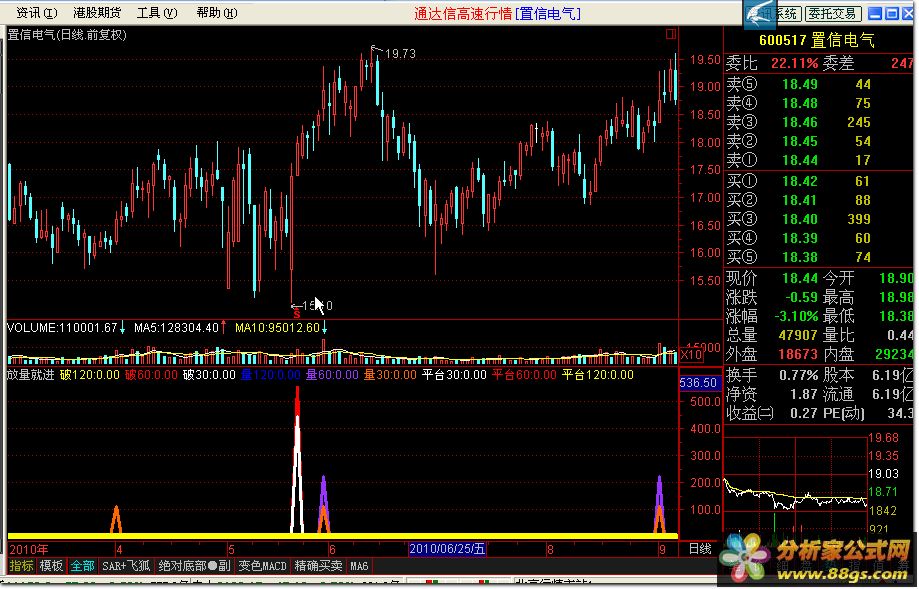The image size is (919, 589).
Task: Click the 卖⑤ price 18.49
Action: point(799,84)
